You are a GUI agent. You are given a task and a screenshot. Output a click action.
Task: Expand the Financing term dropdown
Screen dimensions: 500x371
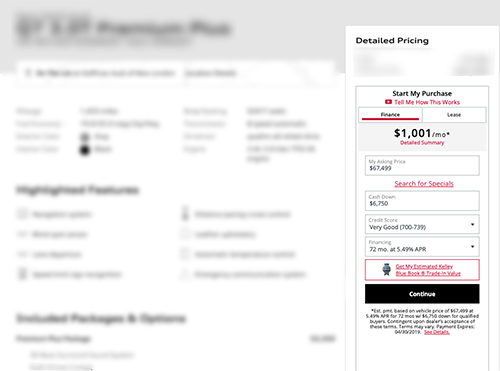[422, 246]
